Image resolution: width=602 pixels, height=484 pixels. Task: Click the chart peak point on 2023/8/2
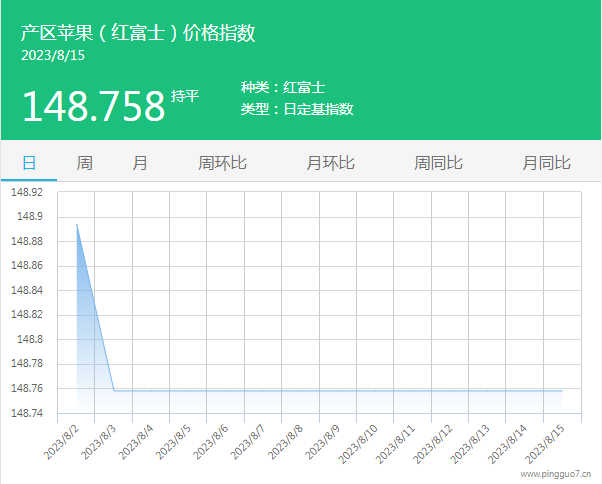[77, 224]
